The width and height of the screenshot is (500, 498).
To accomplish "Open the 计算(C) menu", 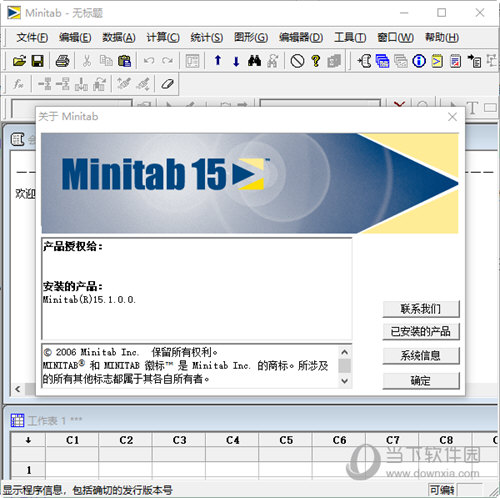I will 163,37.
